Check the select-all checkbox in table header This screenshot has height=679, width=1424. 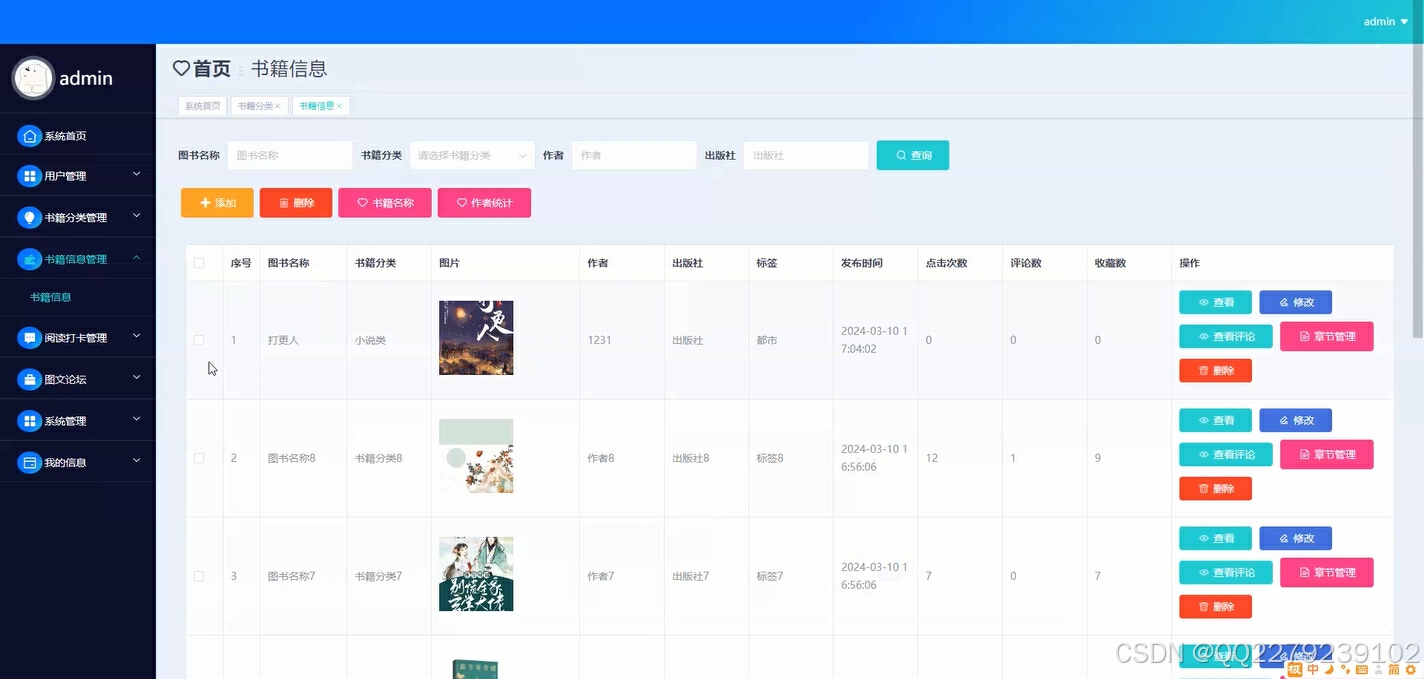click(200, 262)
